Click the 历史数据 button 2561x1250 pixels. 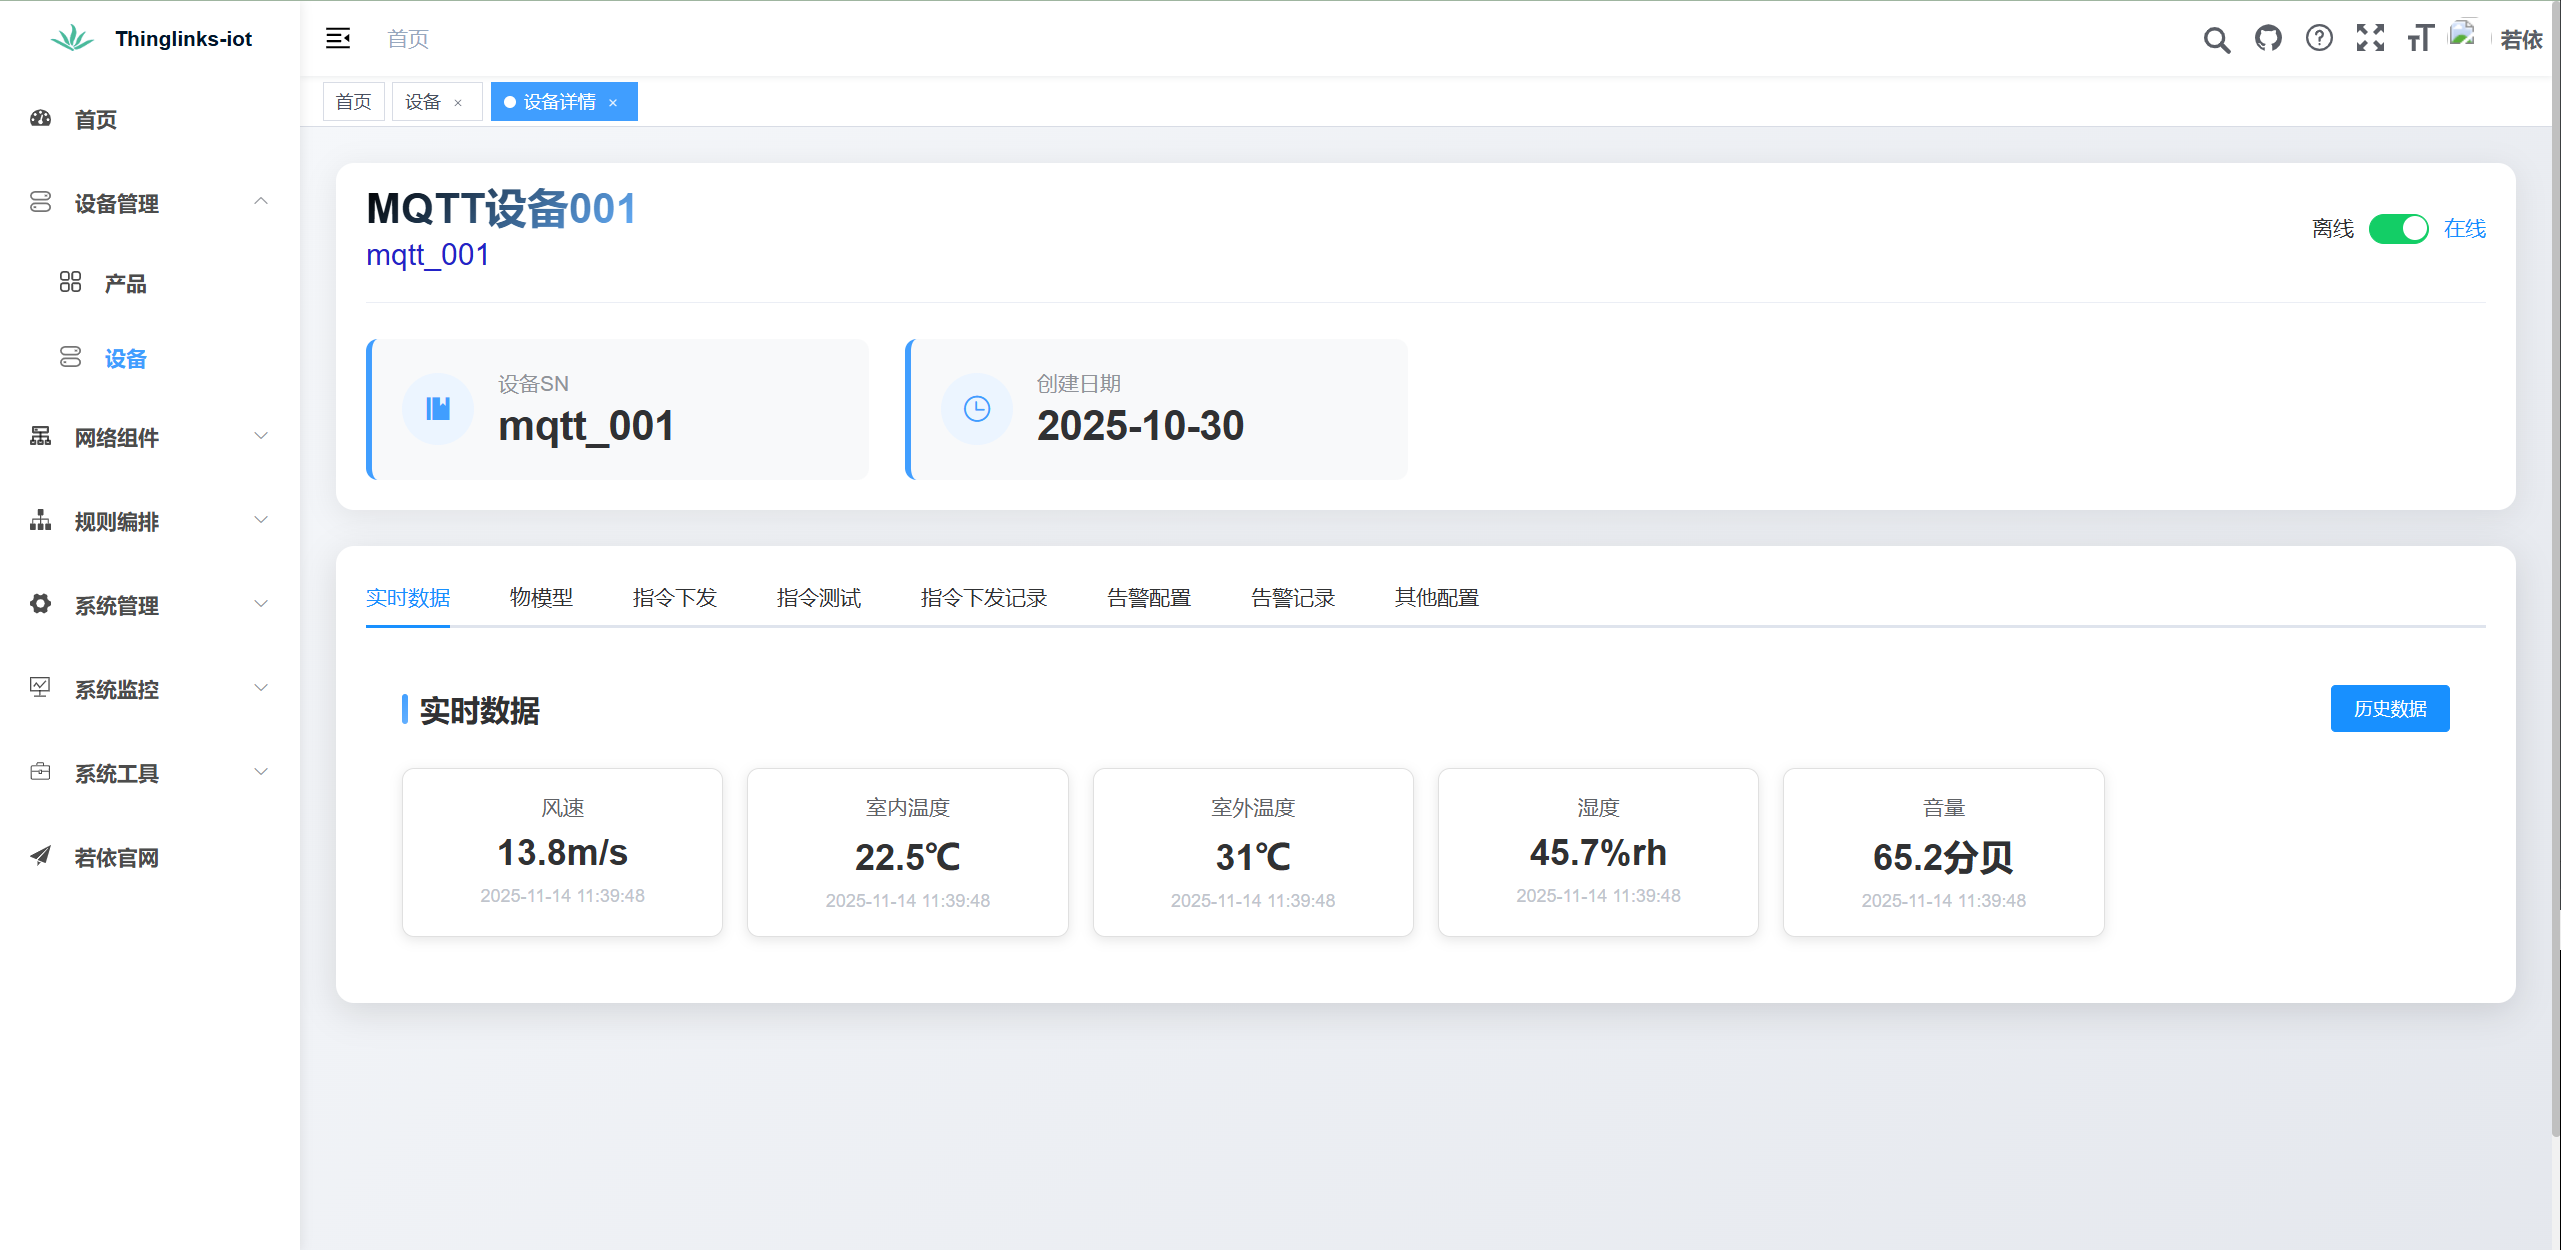[x=2389, y=709]
